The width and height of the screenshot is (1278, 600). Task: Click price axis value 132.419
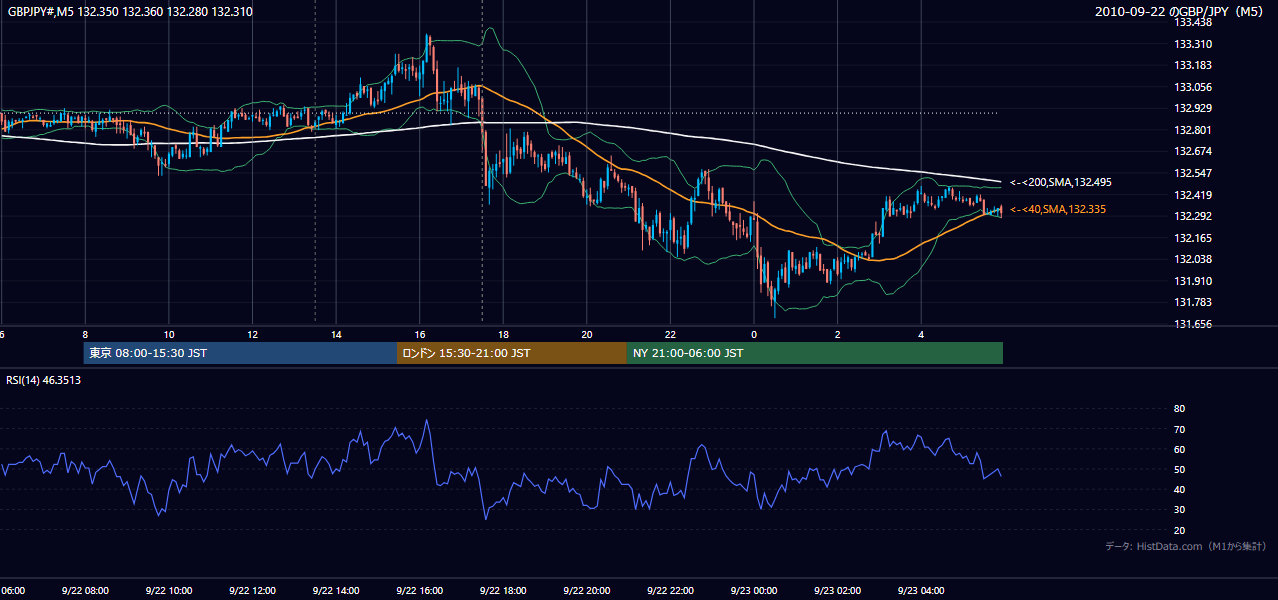1194,195
